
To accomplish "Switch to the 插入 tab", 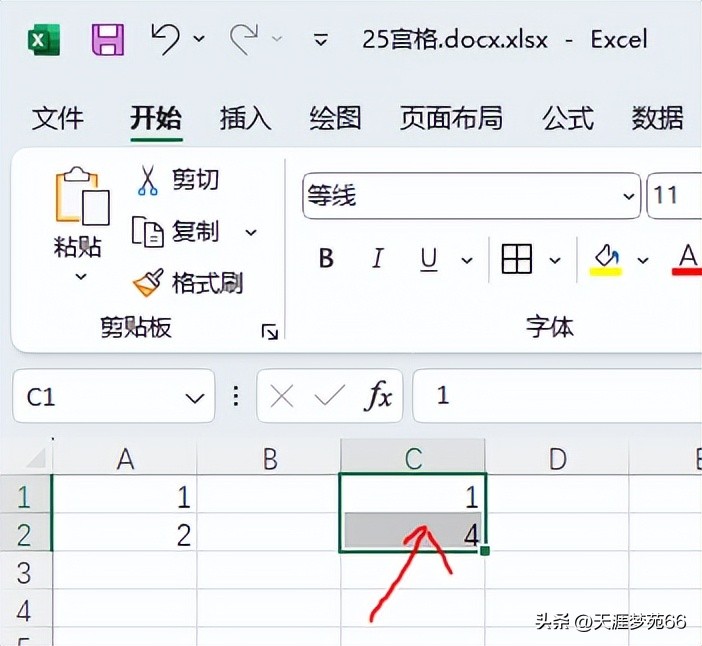I will (245, 118).
